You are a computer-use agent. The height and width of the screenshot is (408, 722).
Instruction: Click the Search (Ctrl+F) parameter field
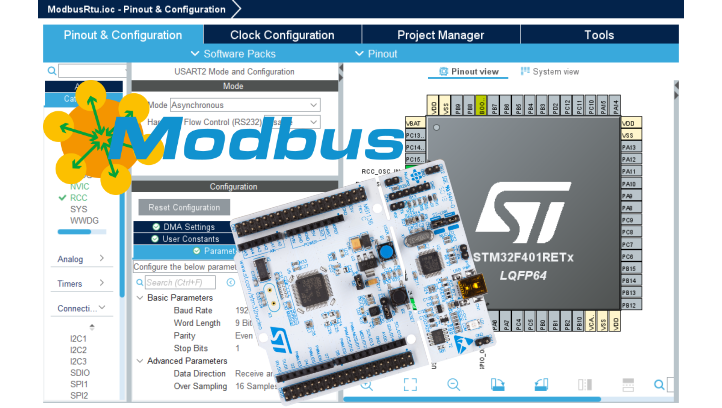[x=180, y=283]
